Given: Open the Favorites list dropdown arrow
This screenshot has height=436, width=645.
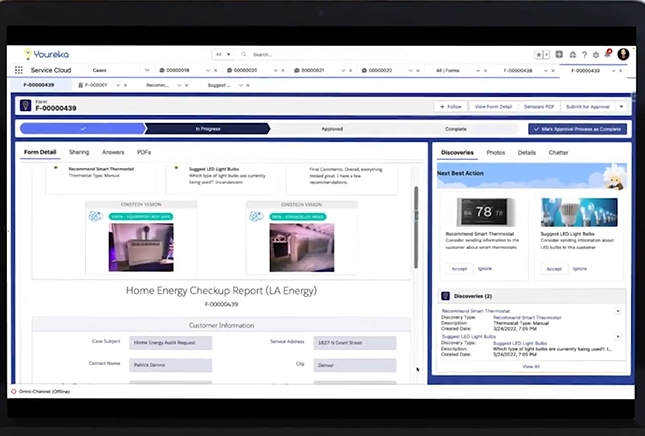Looking at the screenshot, I should (547, 54).
